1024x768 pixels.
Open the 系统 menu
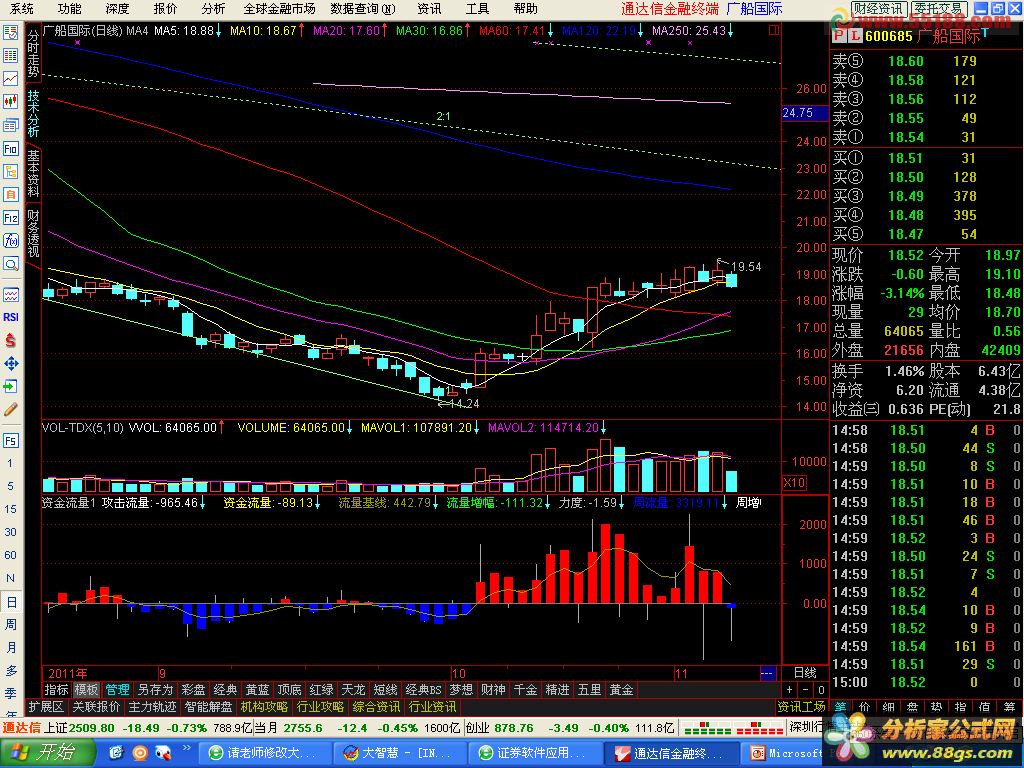tap(22, 8)
